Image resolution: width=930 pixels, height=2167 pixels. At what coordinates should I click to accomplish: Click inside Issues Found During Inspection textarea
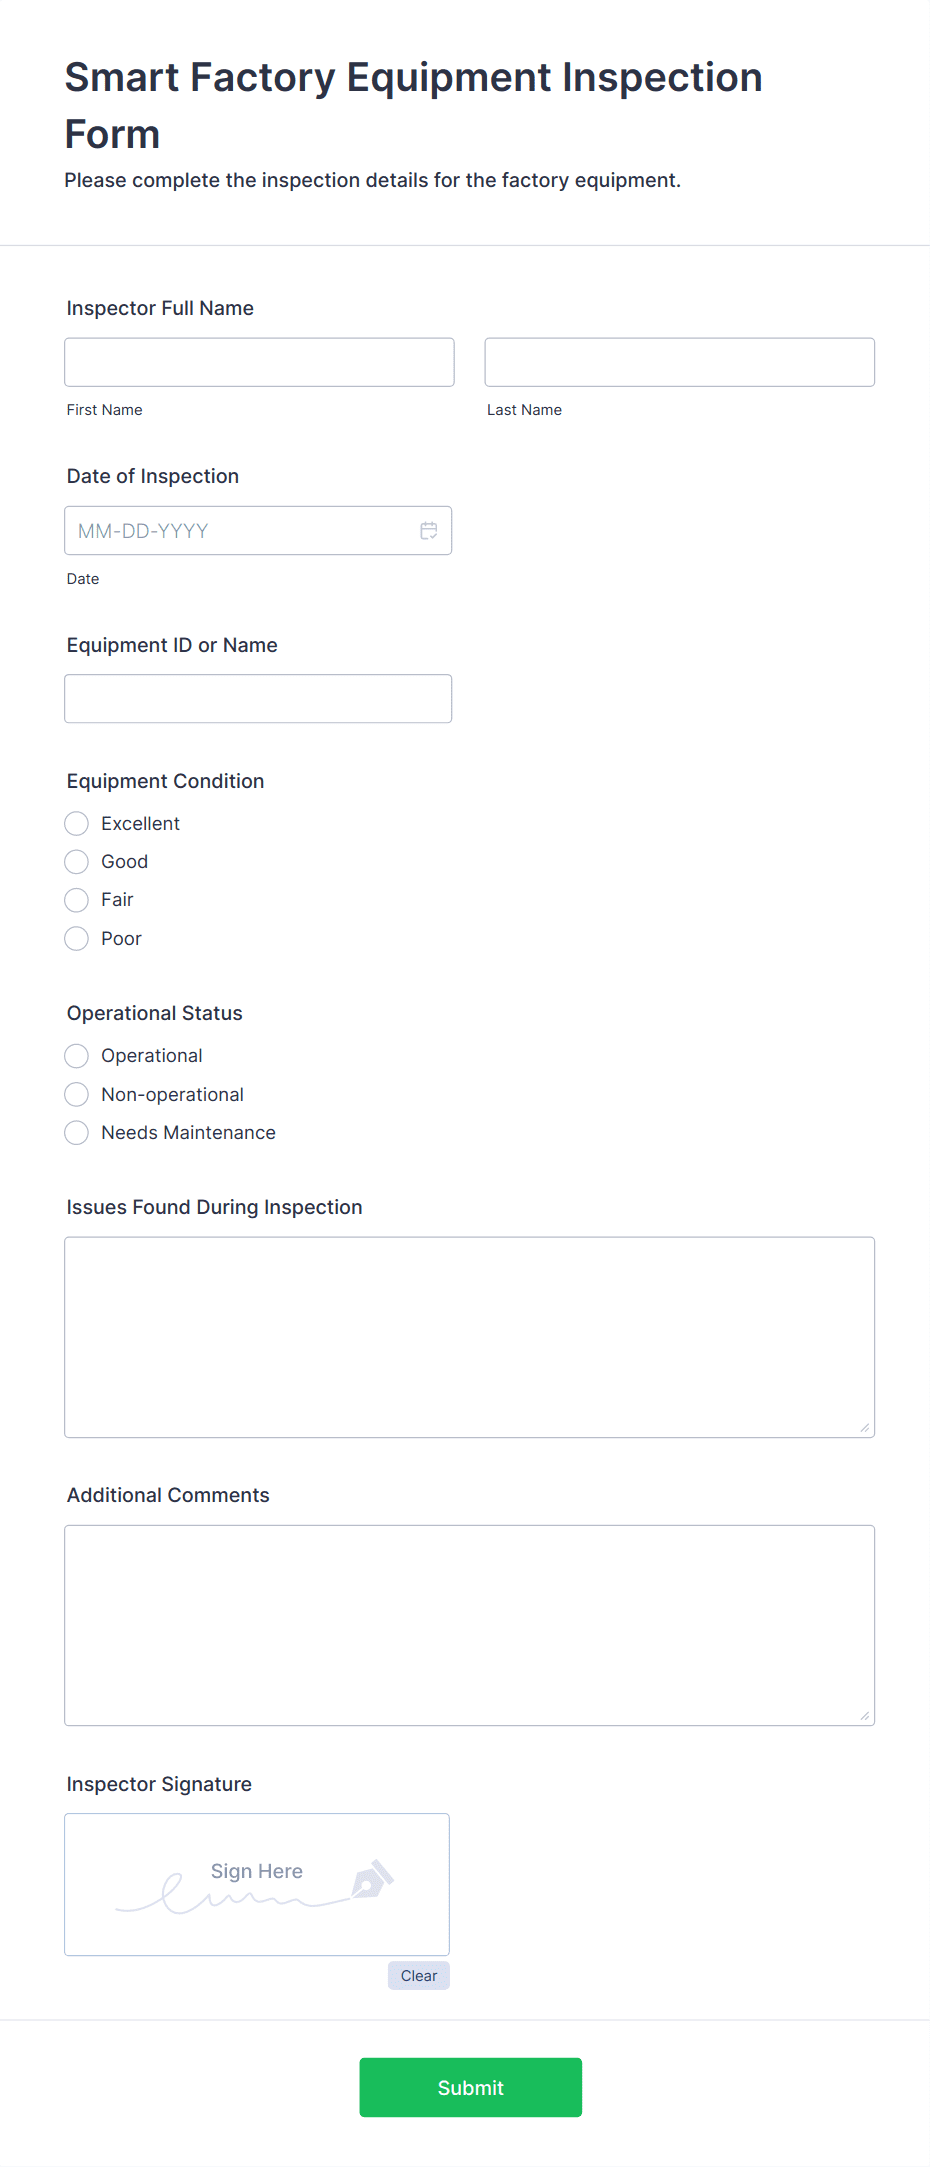469,1337
